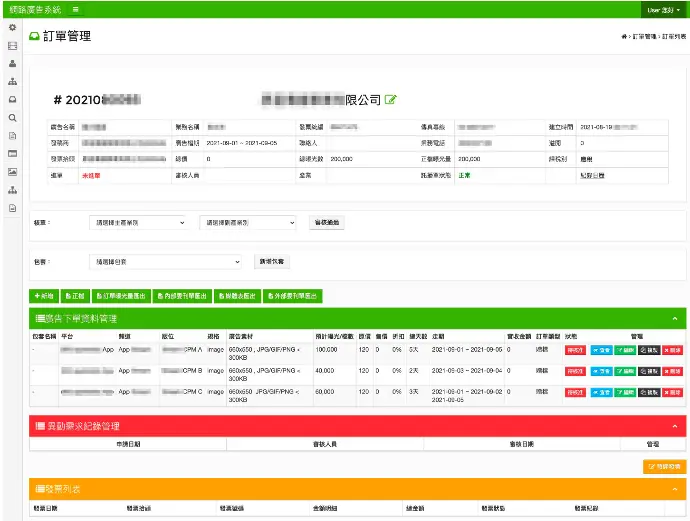
Task: Click the green 新增 button
Action: pyautogui.click(x=44, y=296)
